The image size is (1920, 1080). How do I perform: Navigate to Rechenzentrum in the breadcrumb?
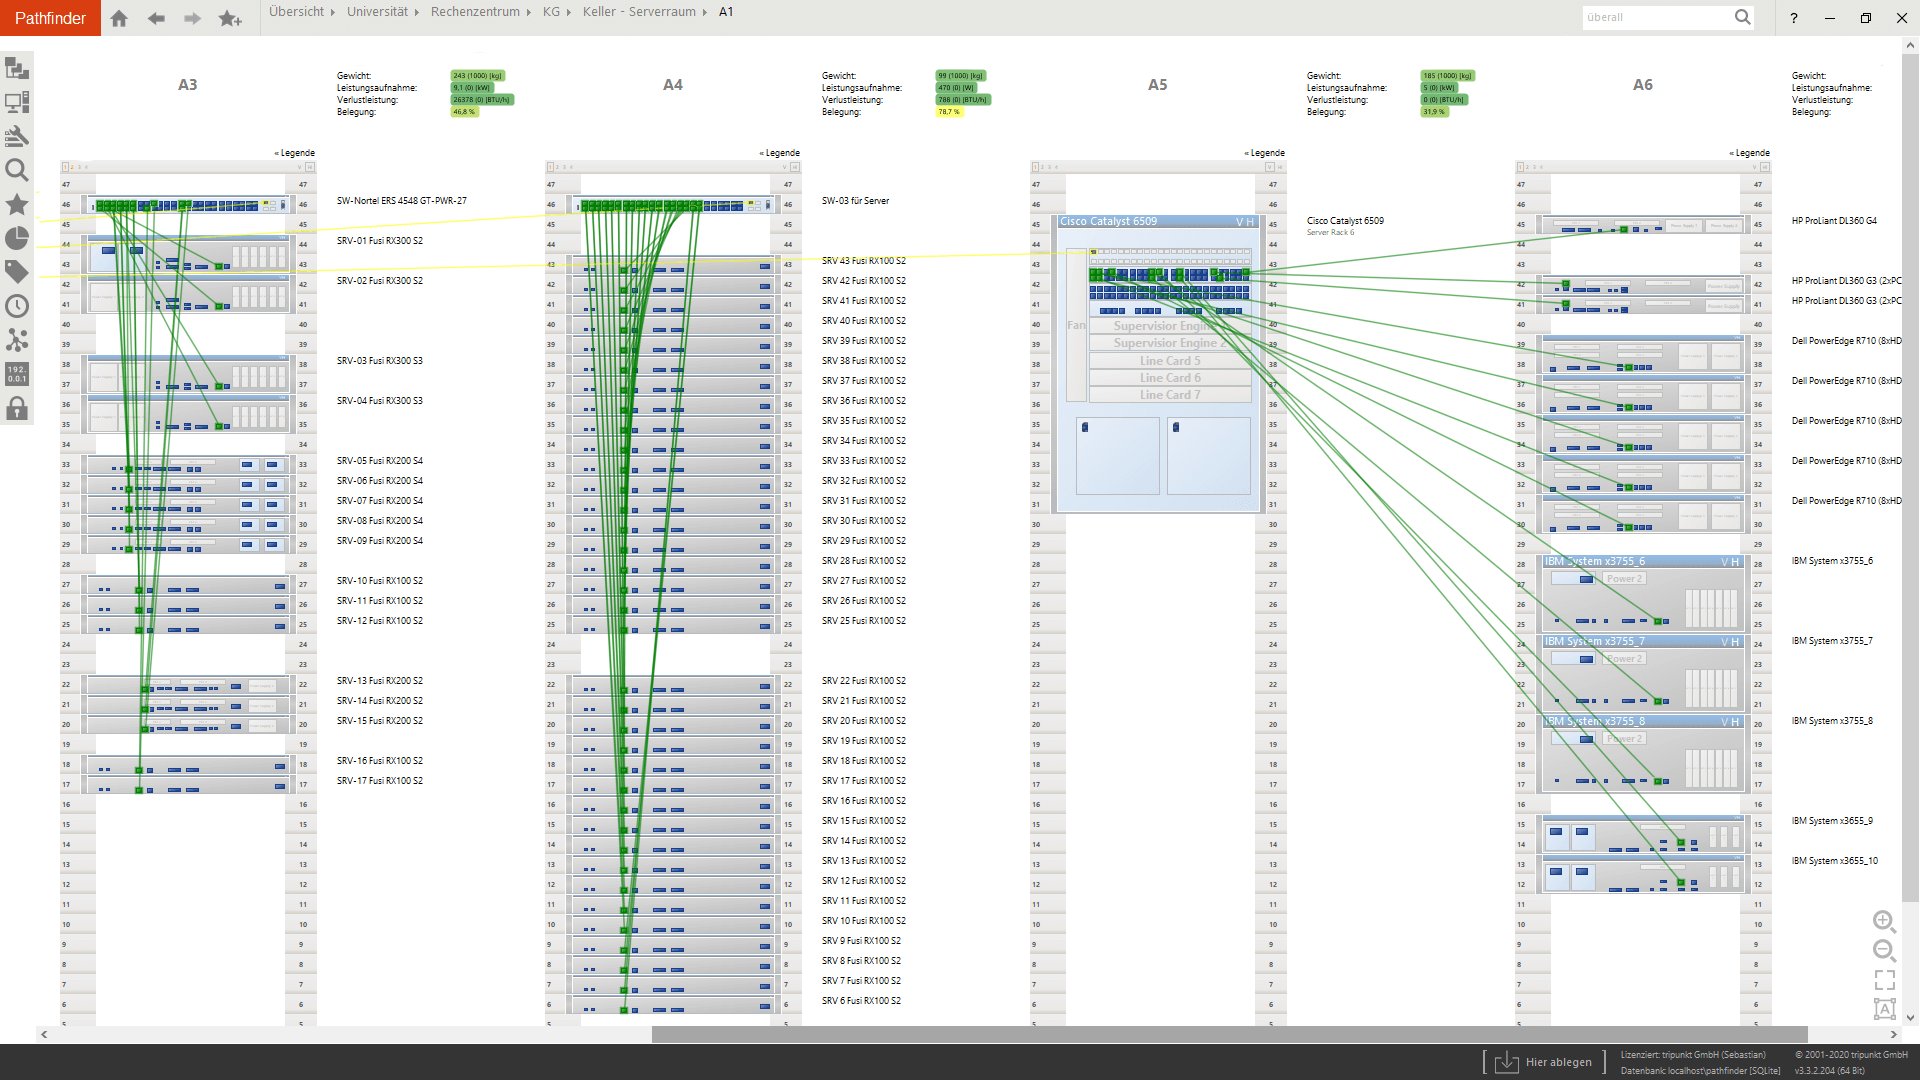coord(477,12)
